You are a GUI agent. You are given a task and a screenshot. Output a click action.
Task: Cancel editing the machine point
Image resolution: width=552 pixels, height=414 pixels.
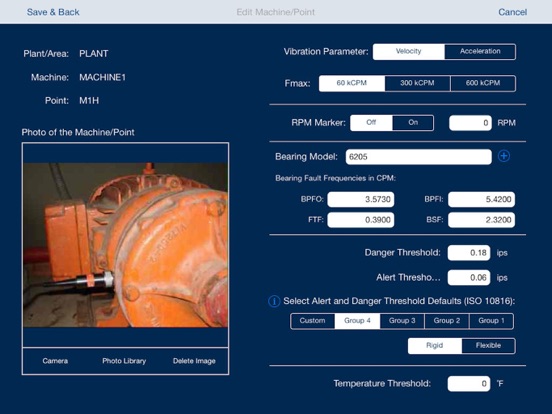pos(513,12)
